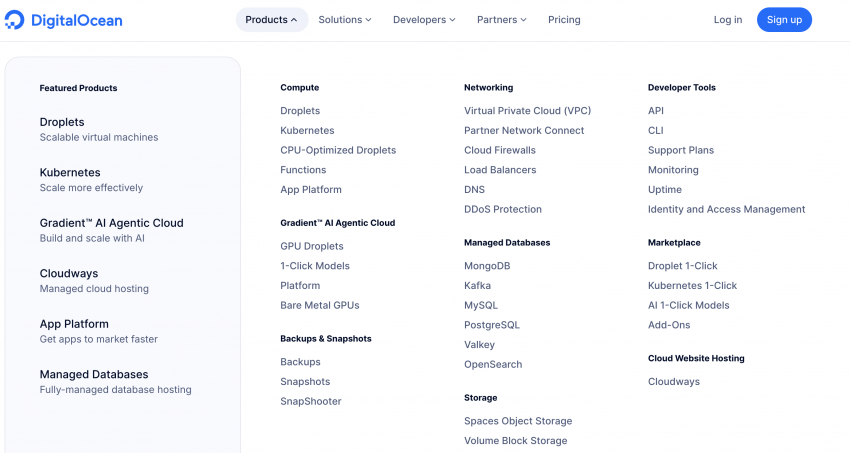
Task: Choose CPU-Optimized Droplets under Compute
Action: [338, 150]
